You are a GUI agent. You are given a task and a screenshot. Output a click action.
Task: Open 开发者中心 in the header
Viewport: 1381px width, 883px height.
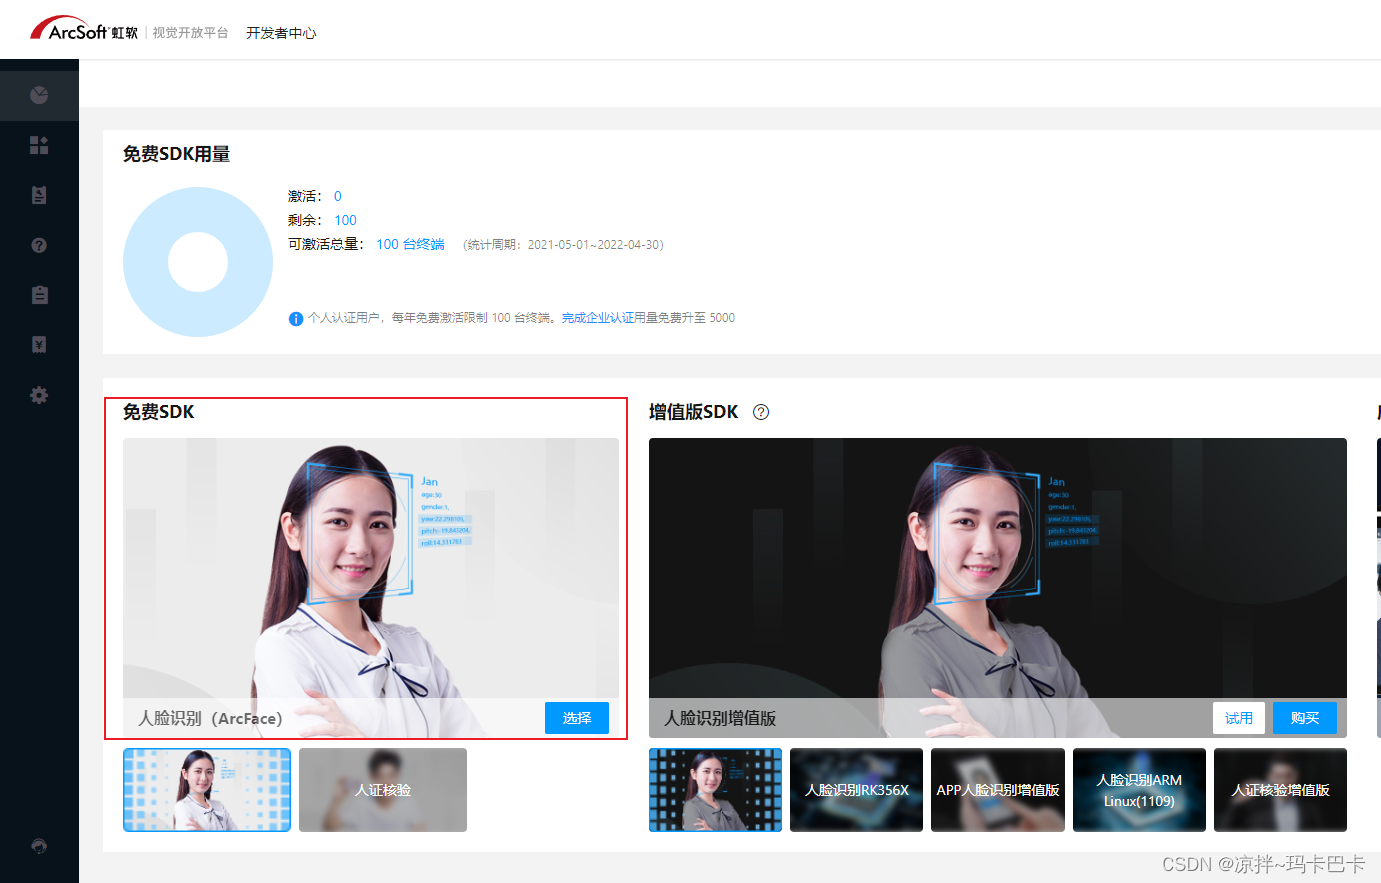[281, 33]
